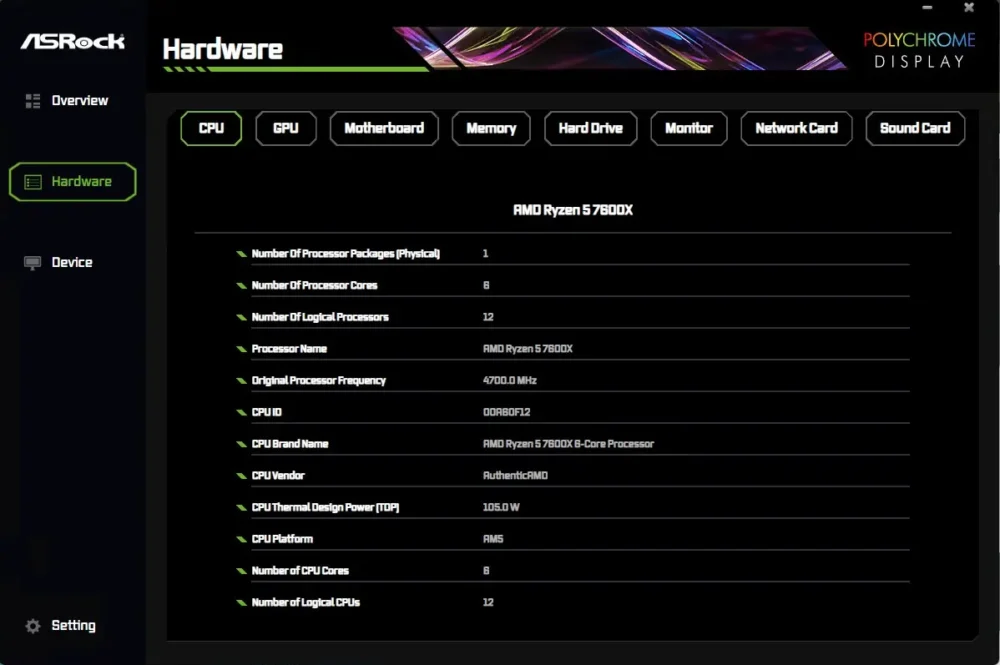Click the ASRock logo
Image resolution: width=1000 pixels, height=665 pixels.
click(x=73, y=42)
